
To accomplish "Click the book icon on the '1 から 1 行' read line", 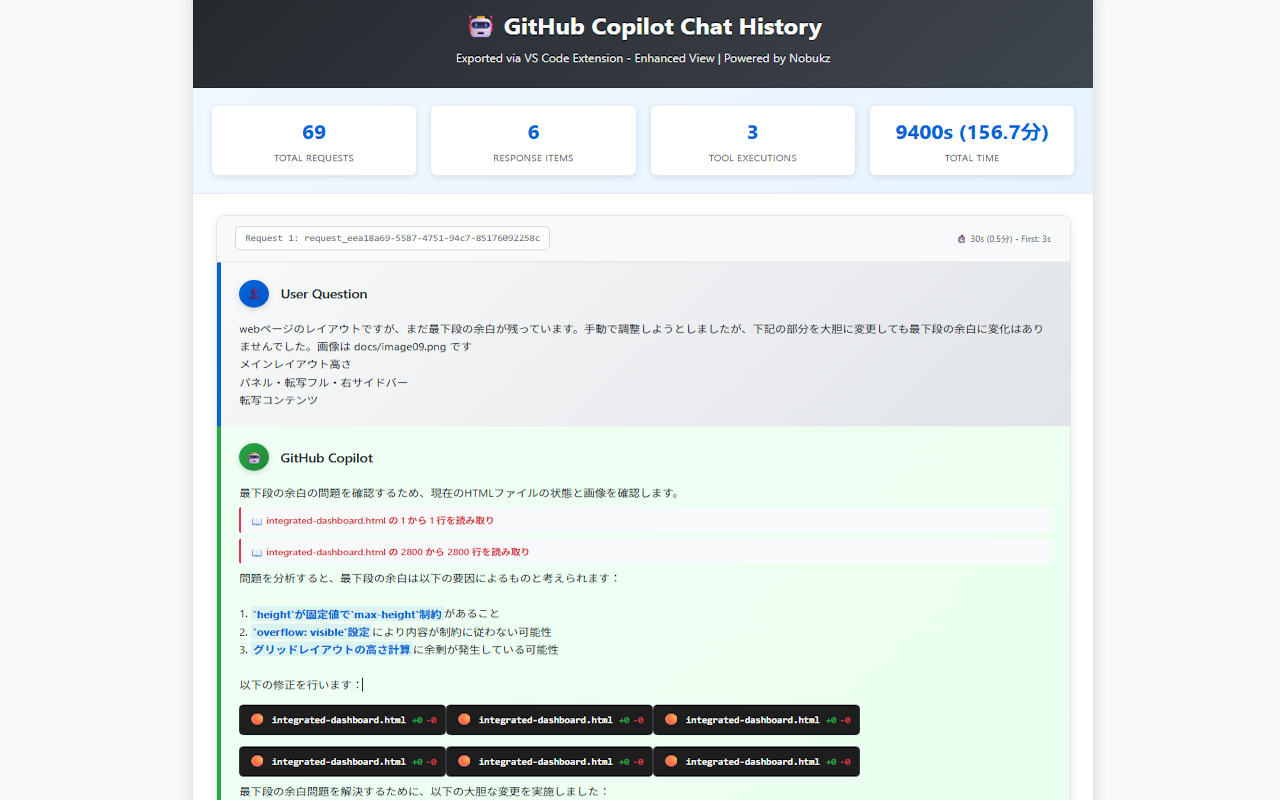I will [x=257, y=521].
